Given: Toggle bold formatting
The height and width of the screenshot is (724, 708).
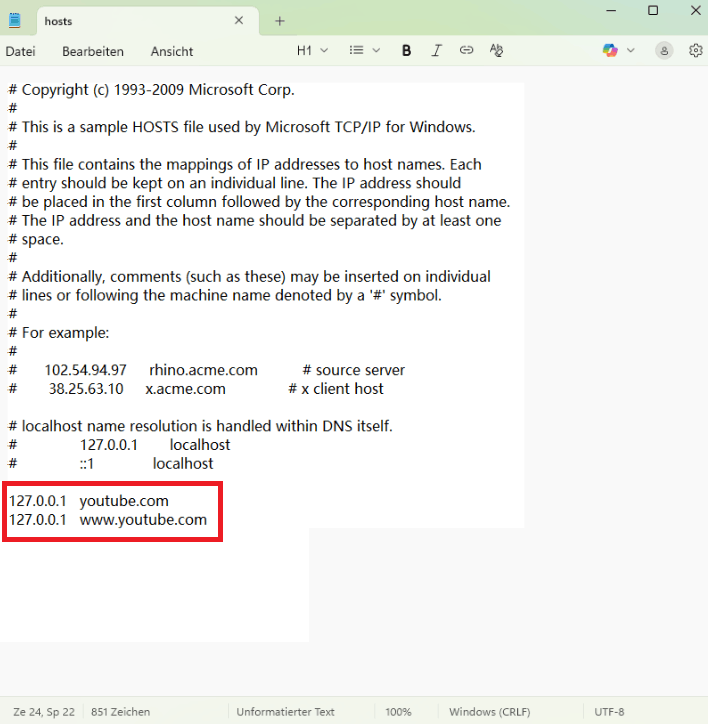Looking at the screenshot, I should click(406, 50).
